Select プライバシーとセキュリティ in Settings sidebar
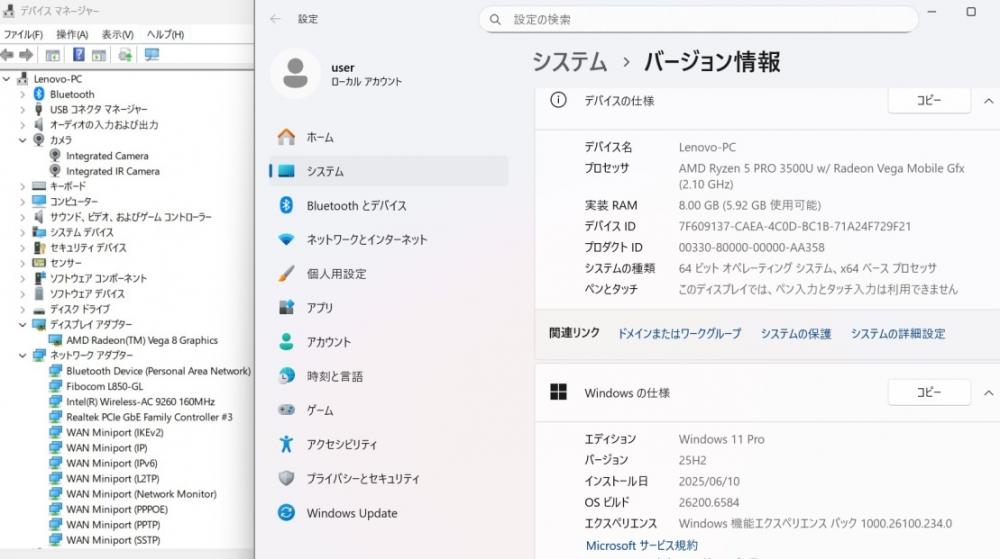The width and height of the screenshot is (1000, 559). pyautogui.click(x=362, y=479)
